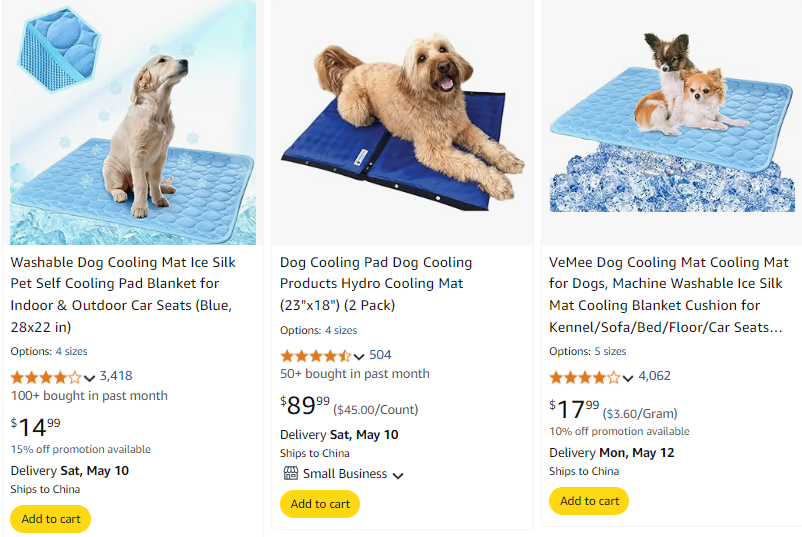Click star rating of the $14.99 mat
Viewport: 802px width, 537px height.
46,377
